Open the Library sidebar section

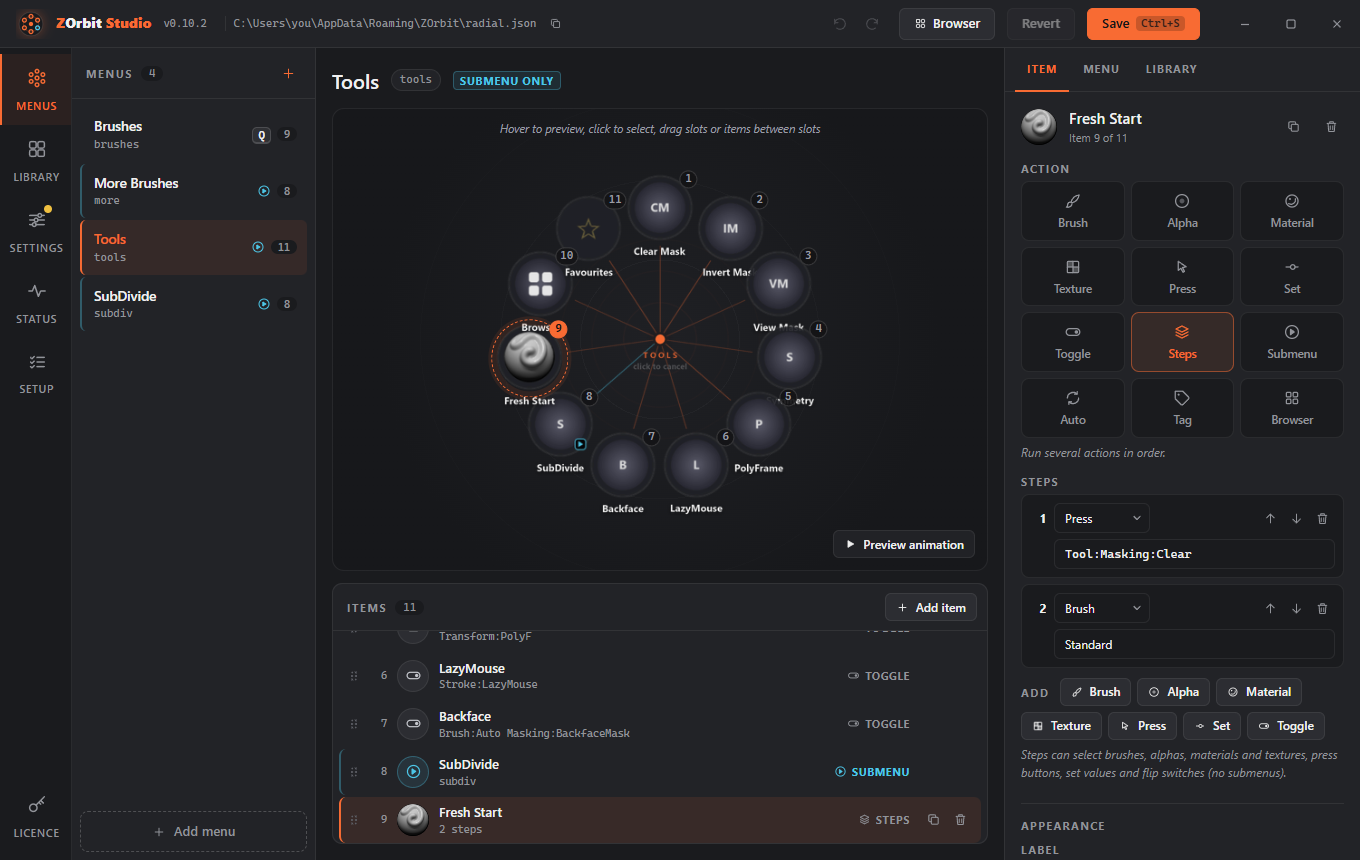[x=36, y=160]
